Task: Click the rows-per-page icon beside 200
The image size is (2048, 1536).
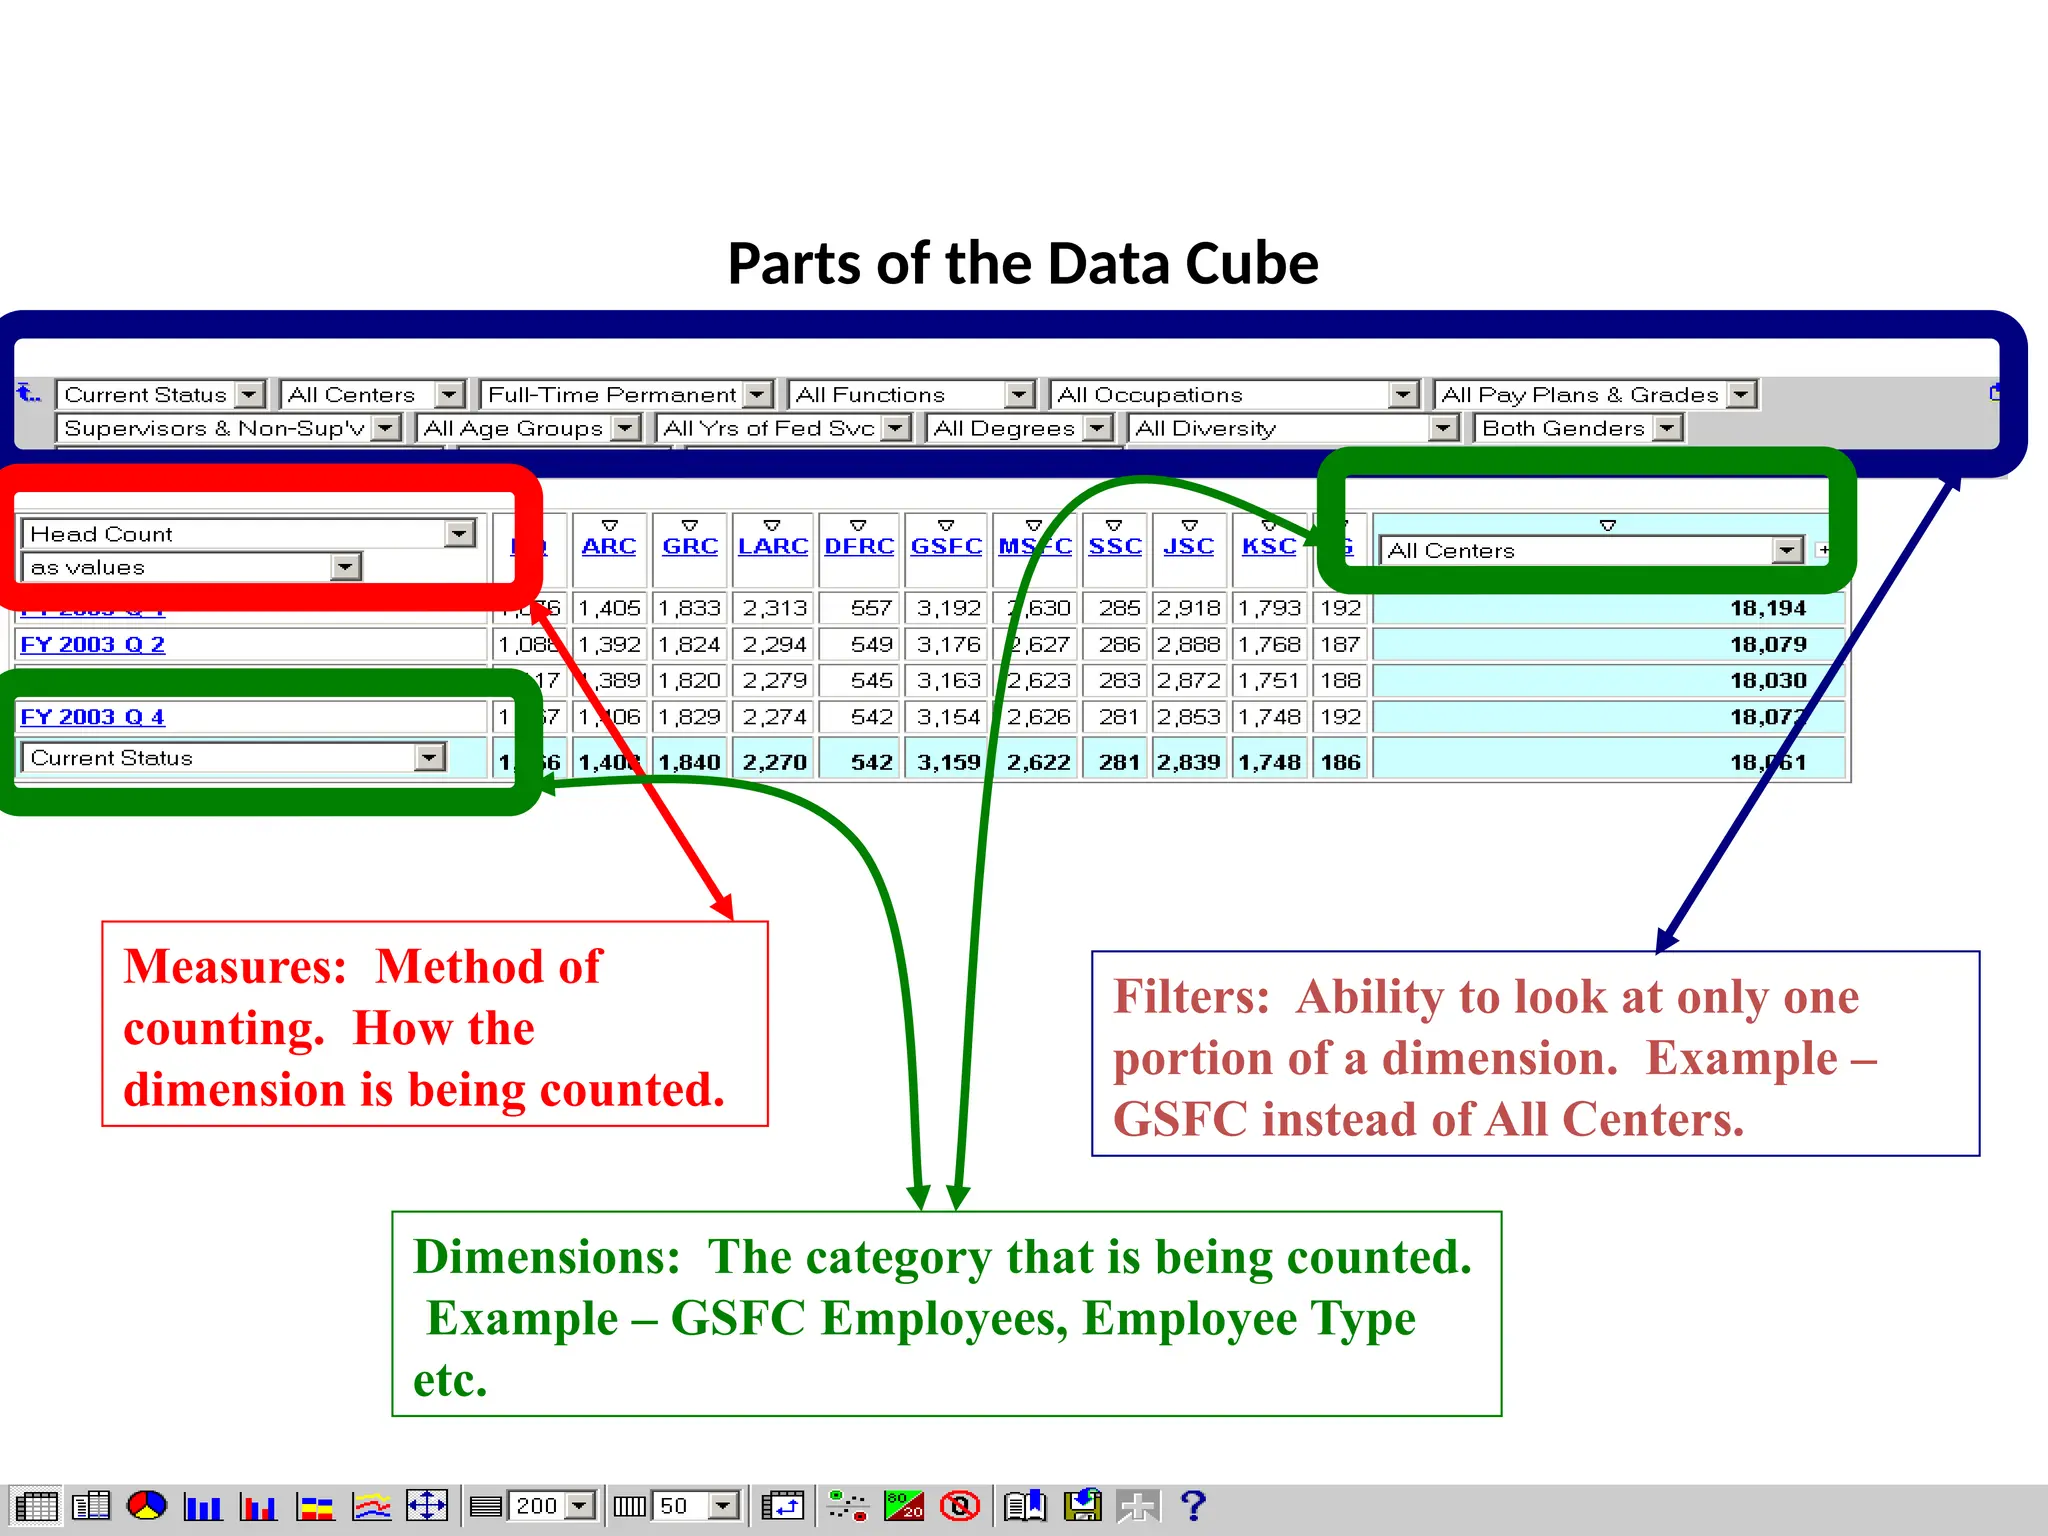Action: (486, 1506)
